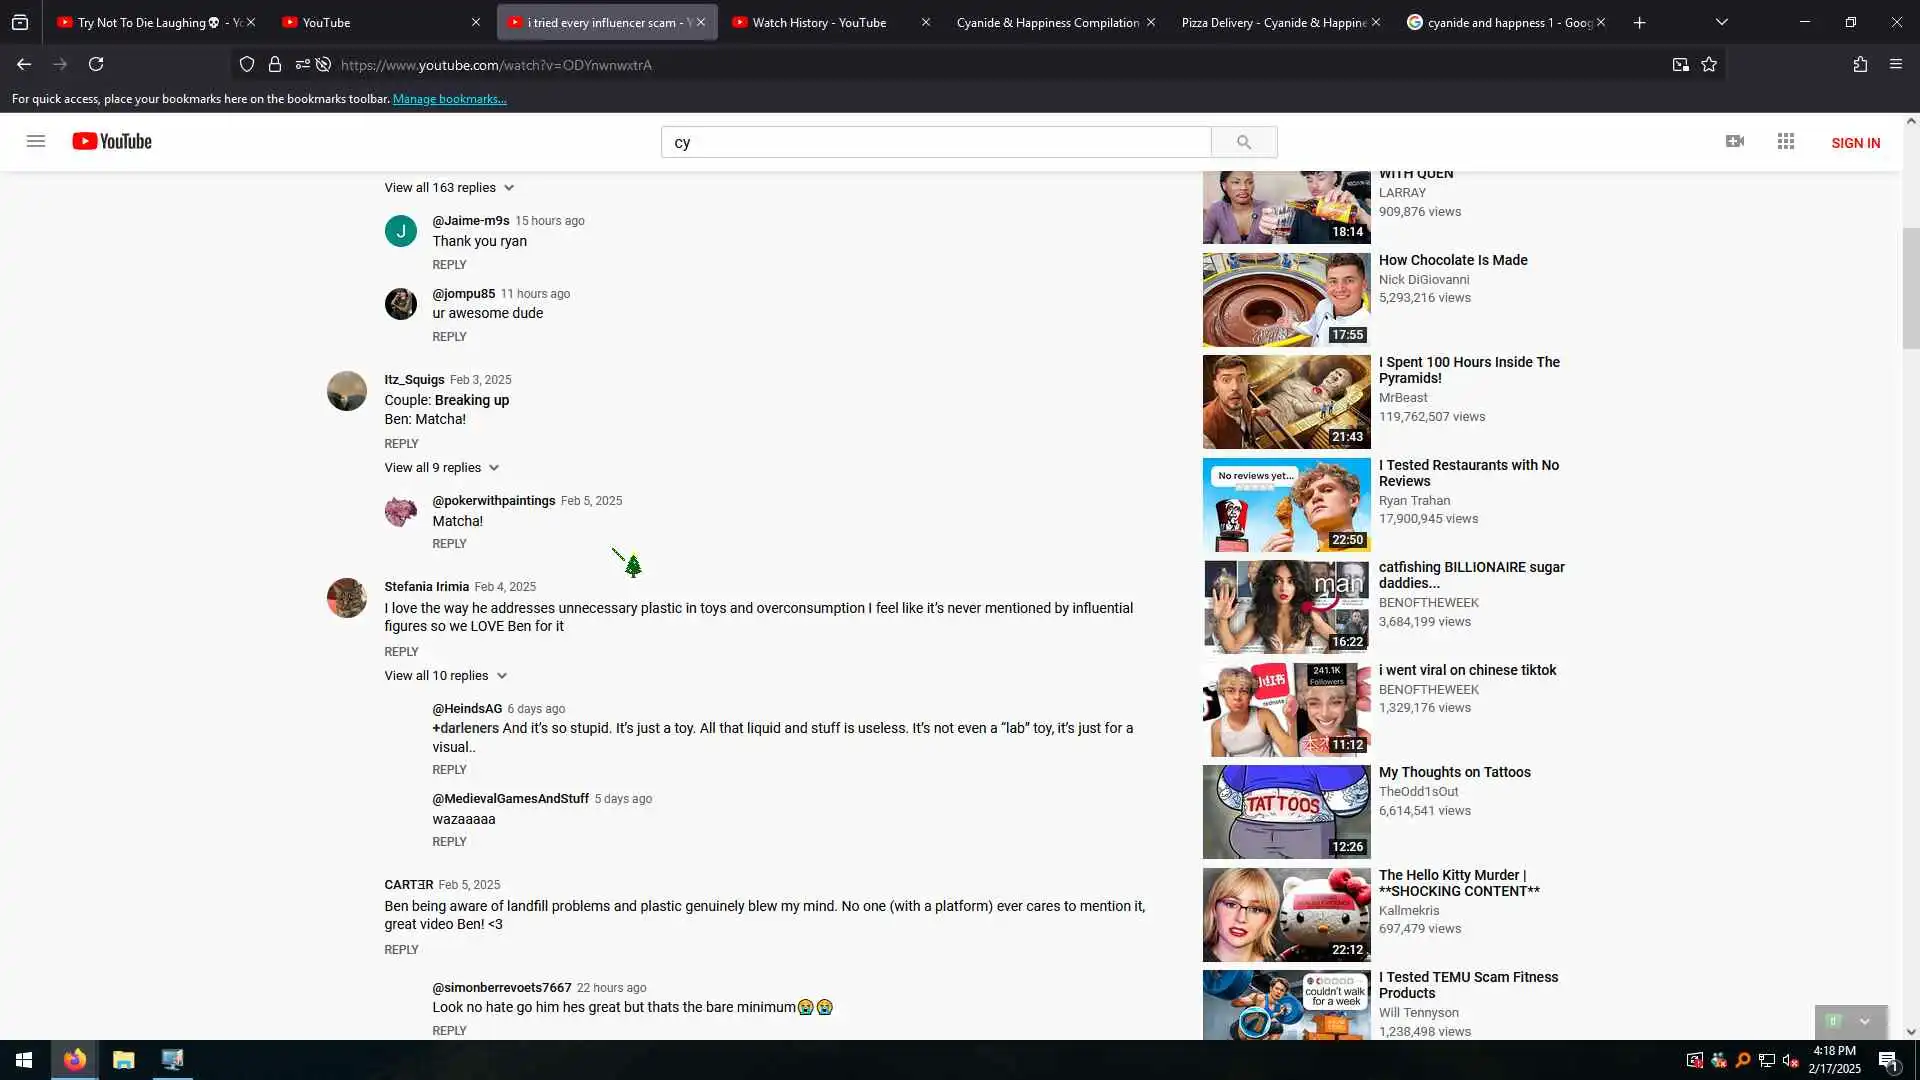Click Manage bookmarks link
Screen dimensions: 1920x1080
449,99
